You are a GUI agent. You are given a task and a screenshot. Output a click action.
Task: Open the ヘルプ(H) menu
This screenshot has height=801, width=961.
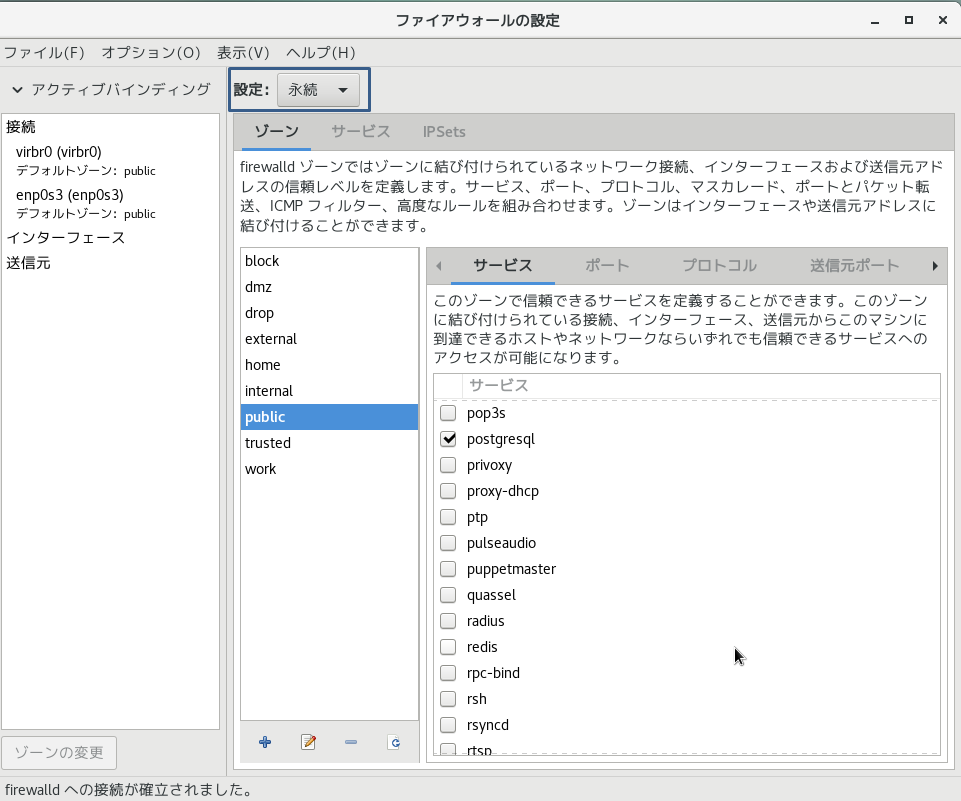pyautogui.click(x=321, y=53)
